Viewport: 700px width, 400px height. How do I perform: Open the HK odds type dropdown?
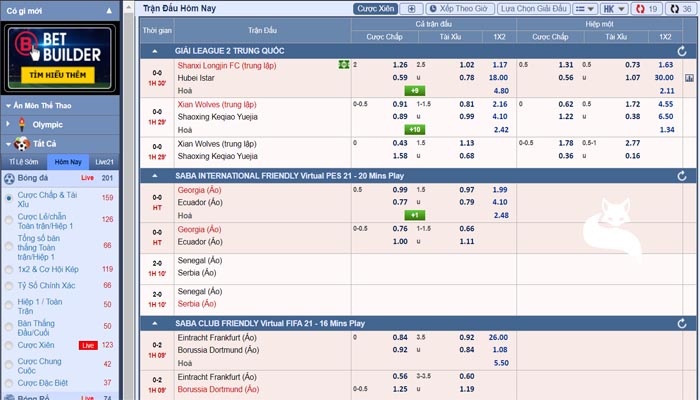tap(614, 9)
